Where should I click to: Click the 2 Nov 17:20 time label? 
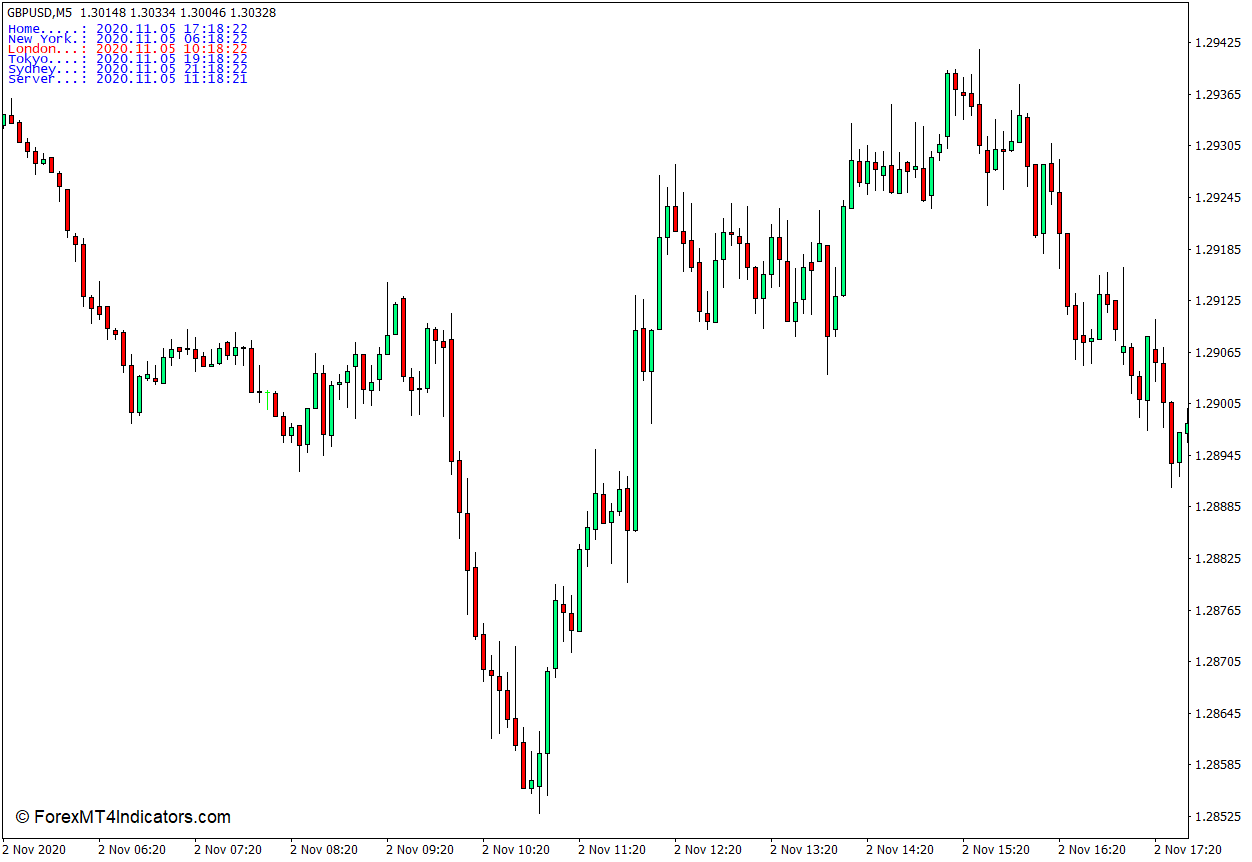pos(1188,850)
